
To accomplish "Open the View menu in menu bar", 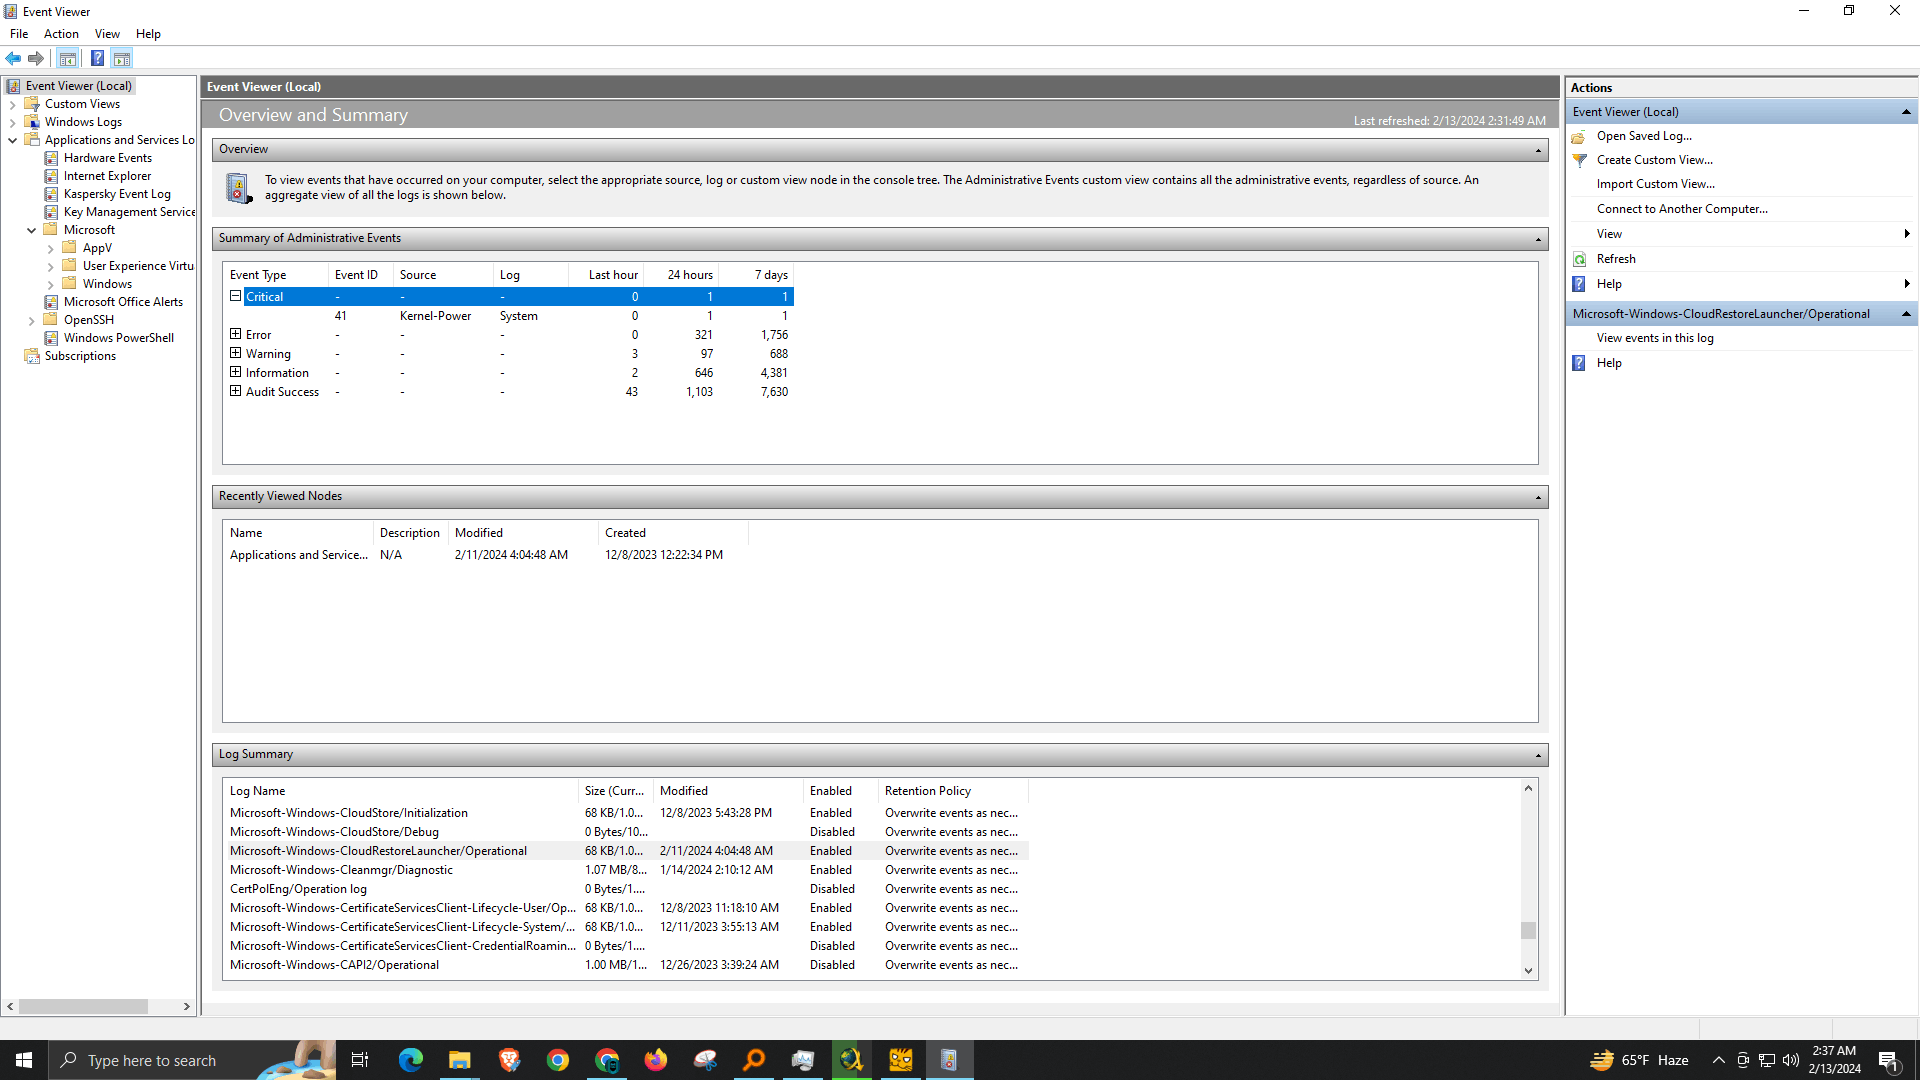I will point(107,34).
